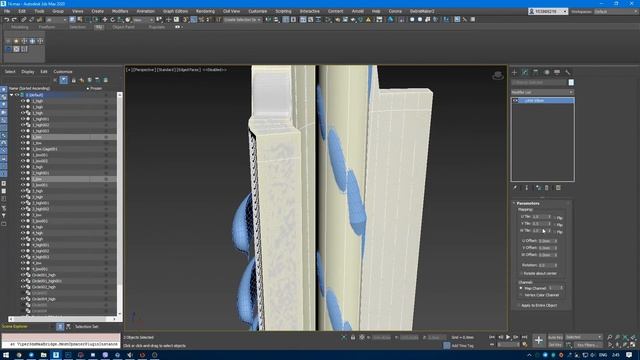Click the object color swatch beside name field
This screenshot has height=360, width=640.
click(x=571, y=82)
